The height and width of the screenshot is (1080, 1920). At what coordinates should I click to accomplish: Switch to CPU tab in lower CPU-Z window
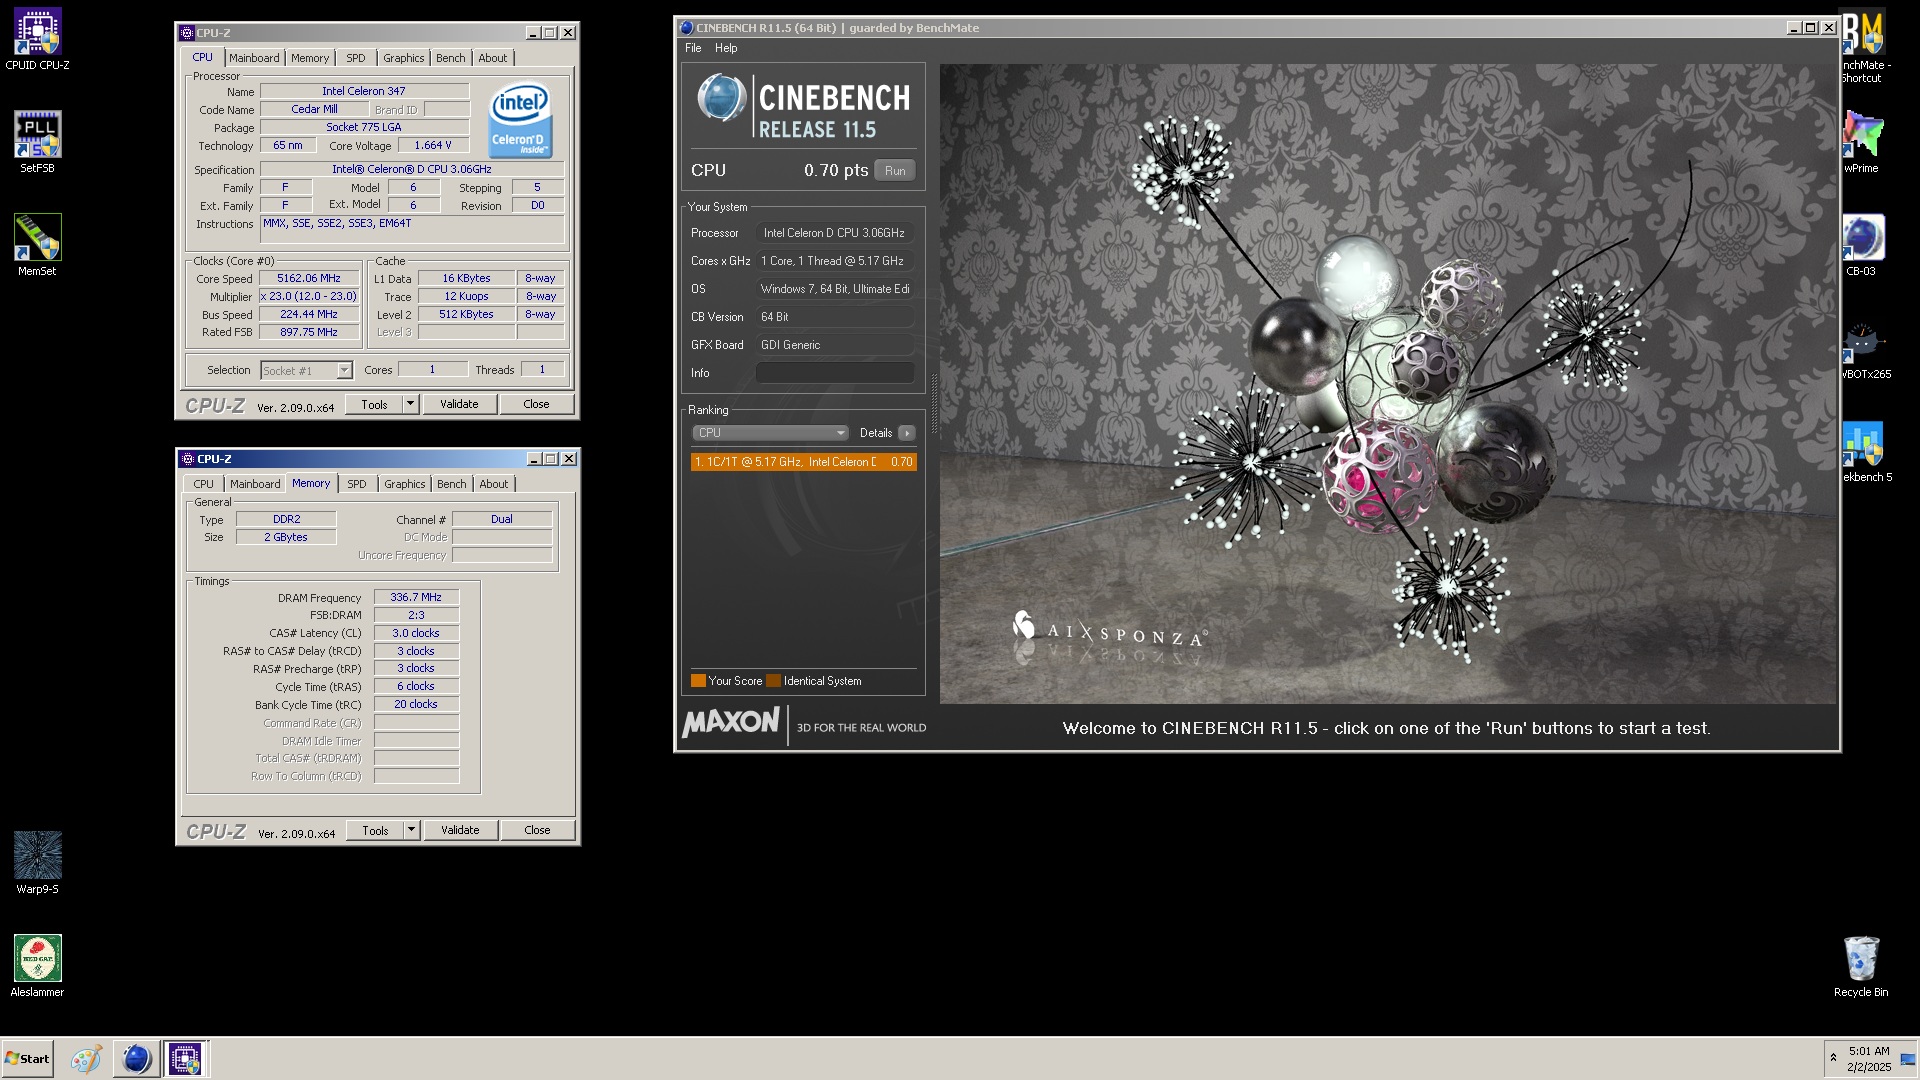[204, 484]
